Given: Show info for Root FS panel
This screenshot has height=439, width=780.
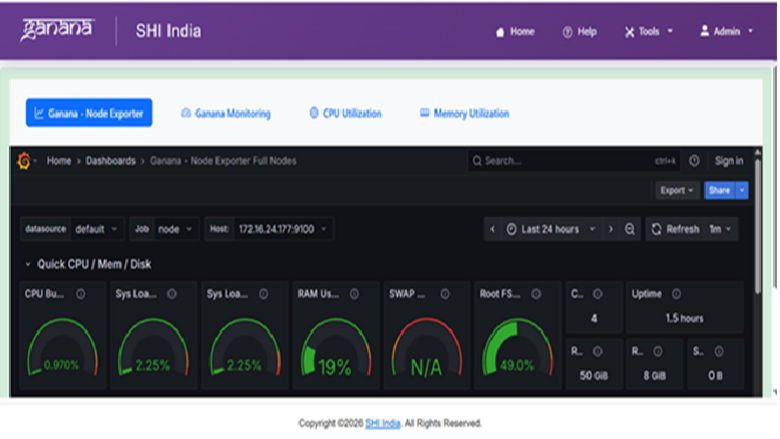Looking at the screenshot, I should 536,294.
